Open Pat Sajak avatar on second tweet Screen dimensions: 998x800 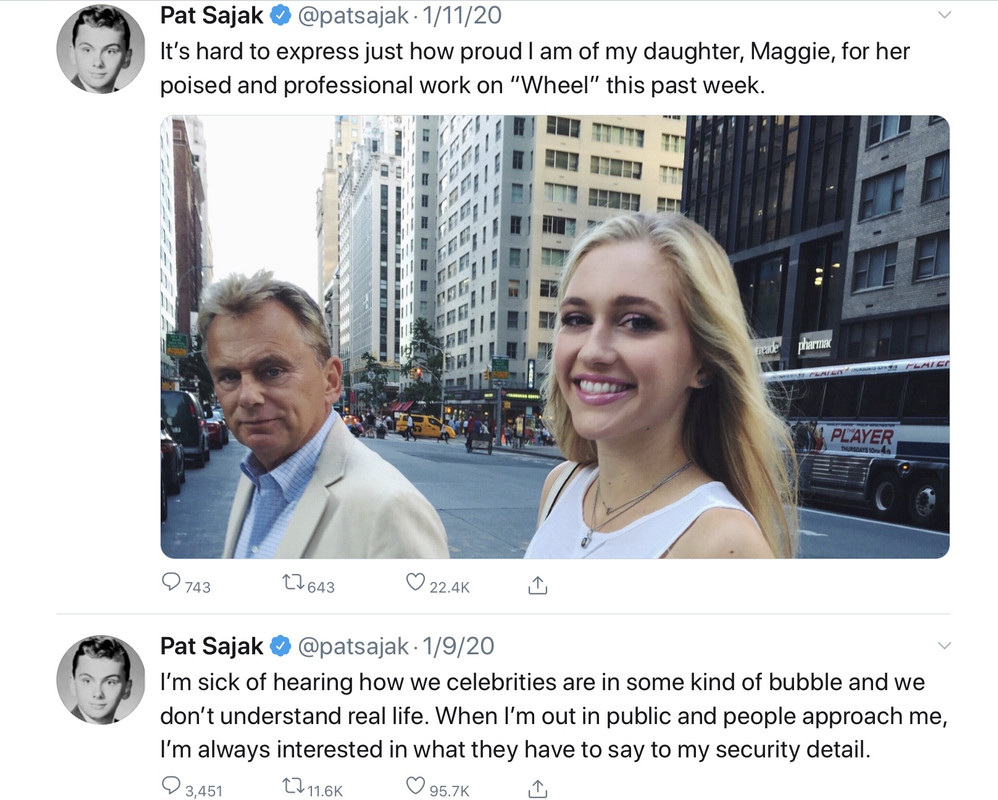coord(101,680)
